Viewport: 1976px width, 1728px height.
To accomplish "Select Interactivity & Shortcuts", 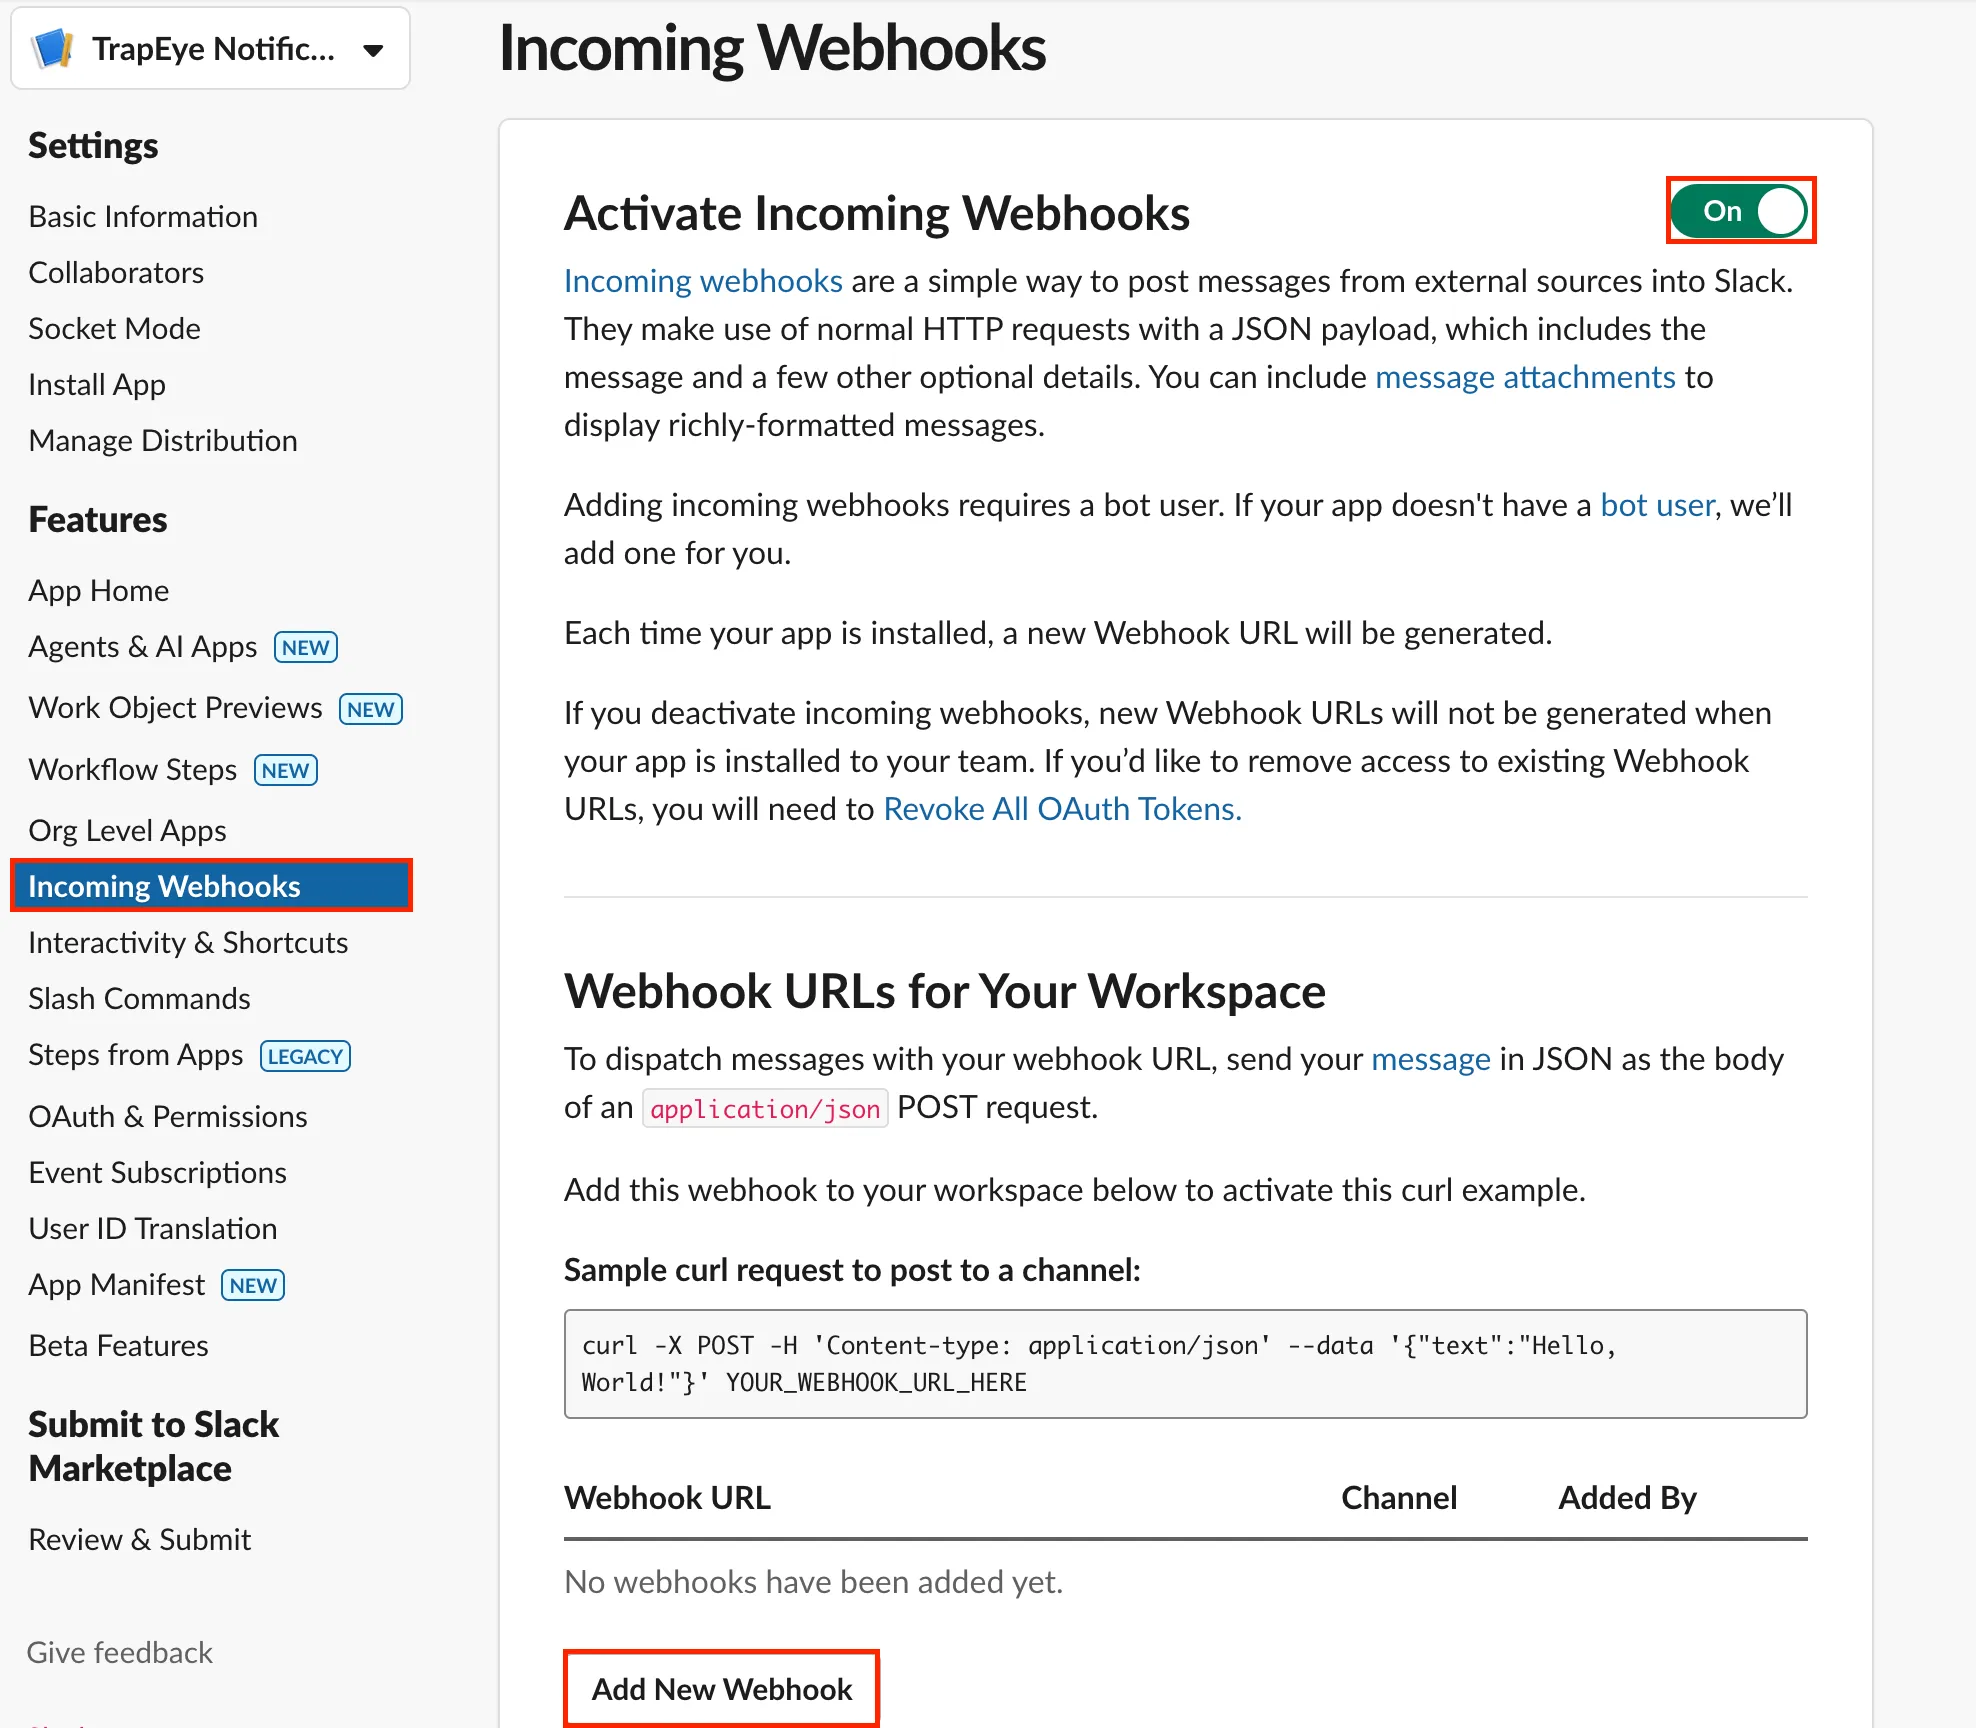I will point(187,941).
